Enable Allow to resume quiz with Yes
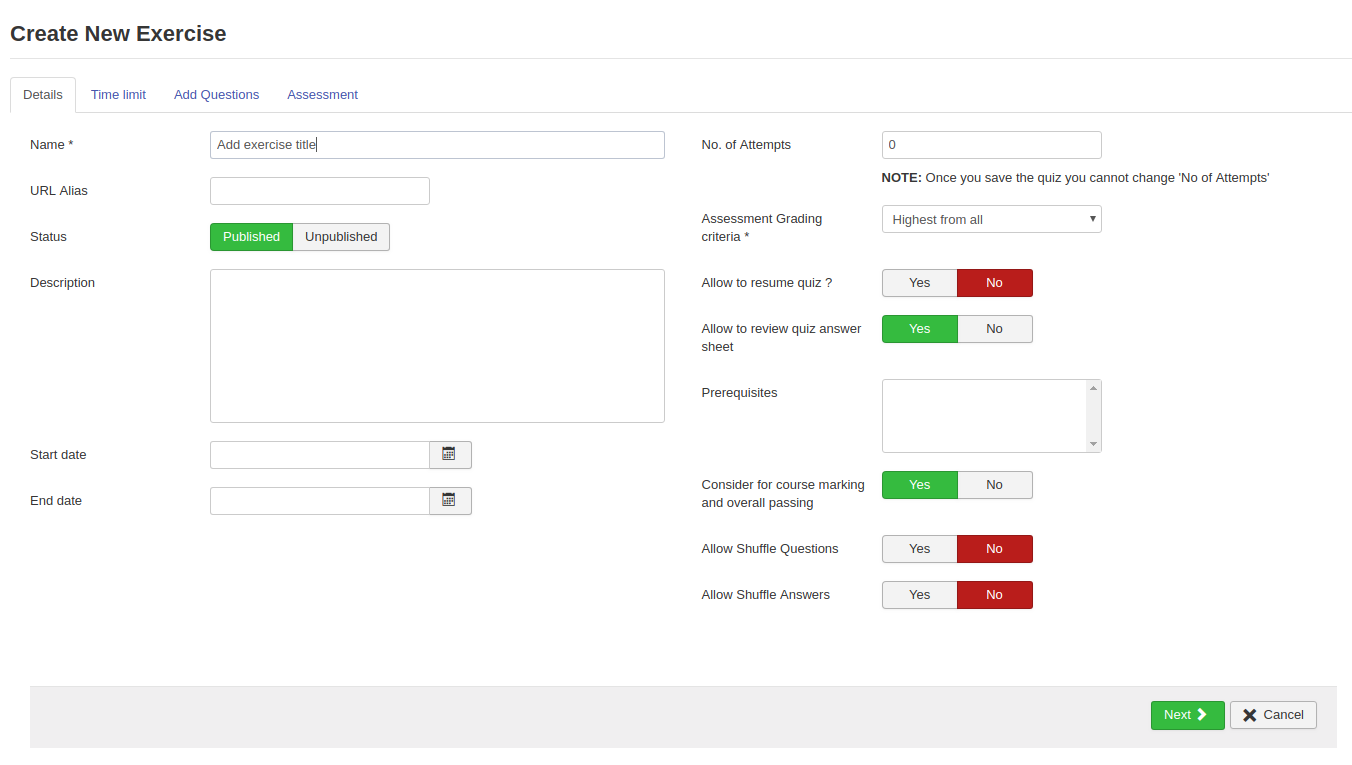Screen dimensions: 1352x765 click(x=919, y=283)
